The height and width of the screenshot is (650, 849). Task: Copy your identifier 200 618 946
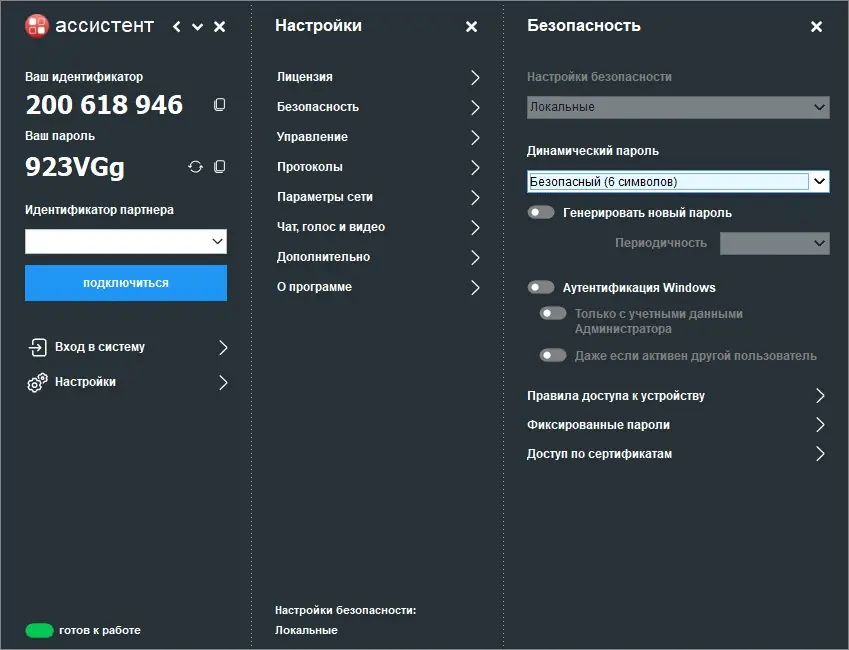220,105
